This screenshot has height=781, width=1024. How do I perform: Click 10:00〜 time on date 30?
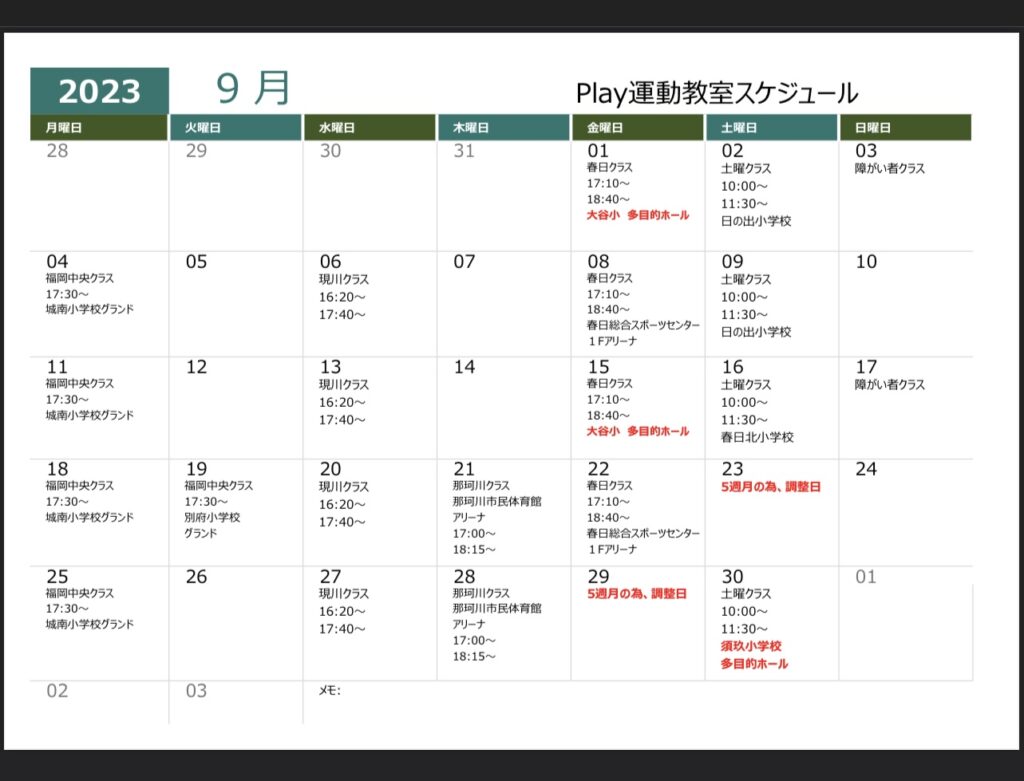pos(744,612)
